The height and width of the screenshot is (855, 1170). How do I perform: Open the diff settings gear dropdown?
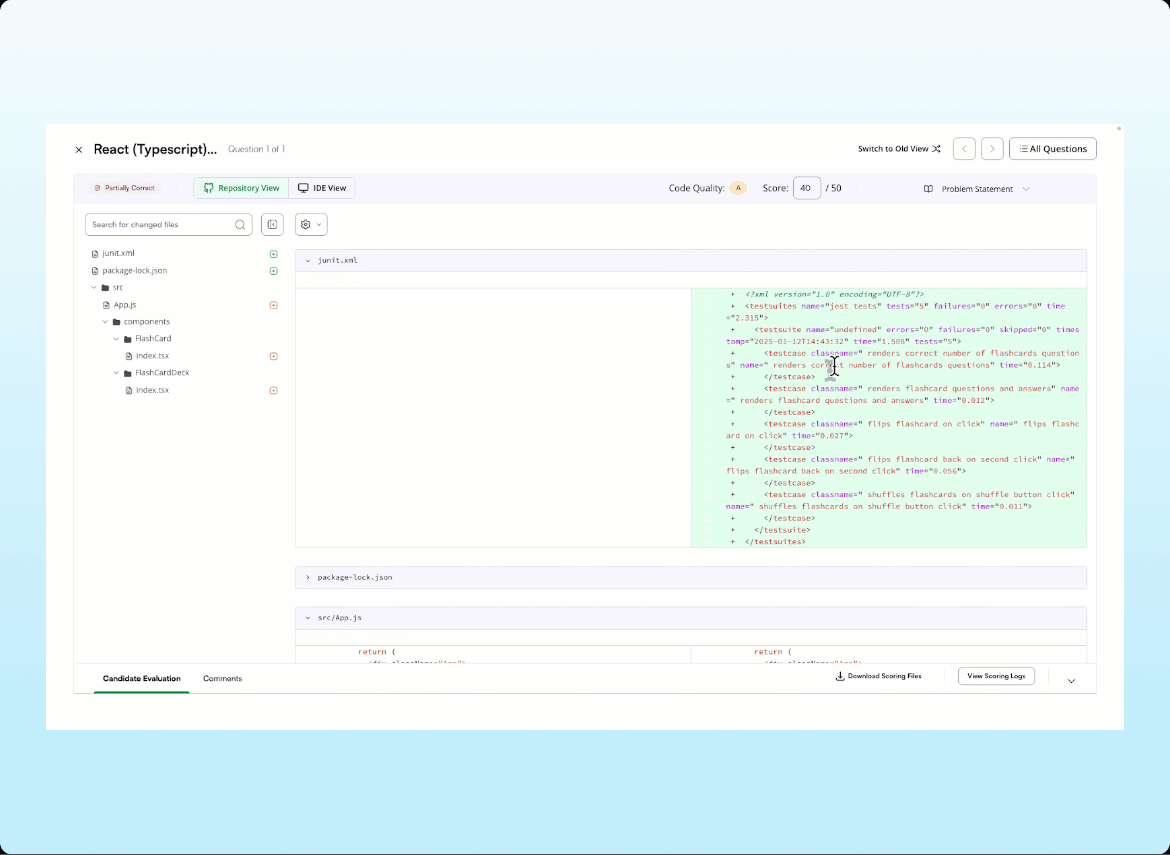(x=311, y=225)
